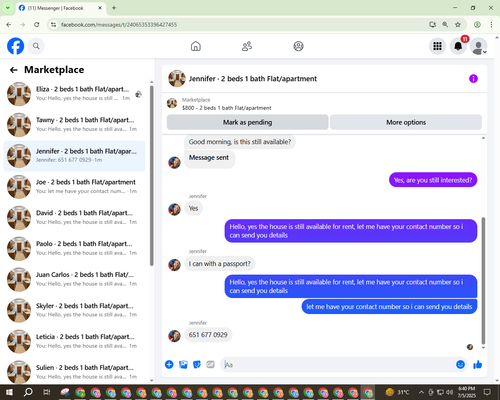Open Eliza conversation in the list

(74, 94)
